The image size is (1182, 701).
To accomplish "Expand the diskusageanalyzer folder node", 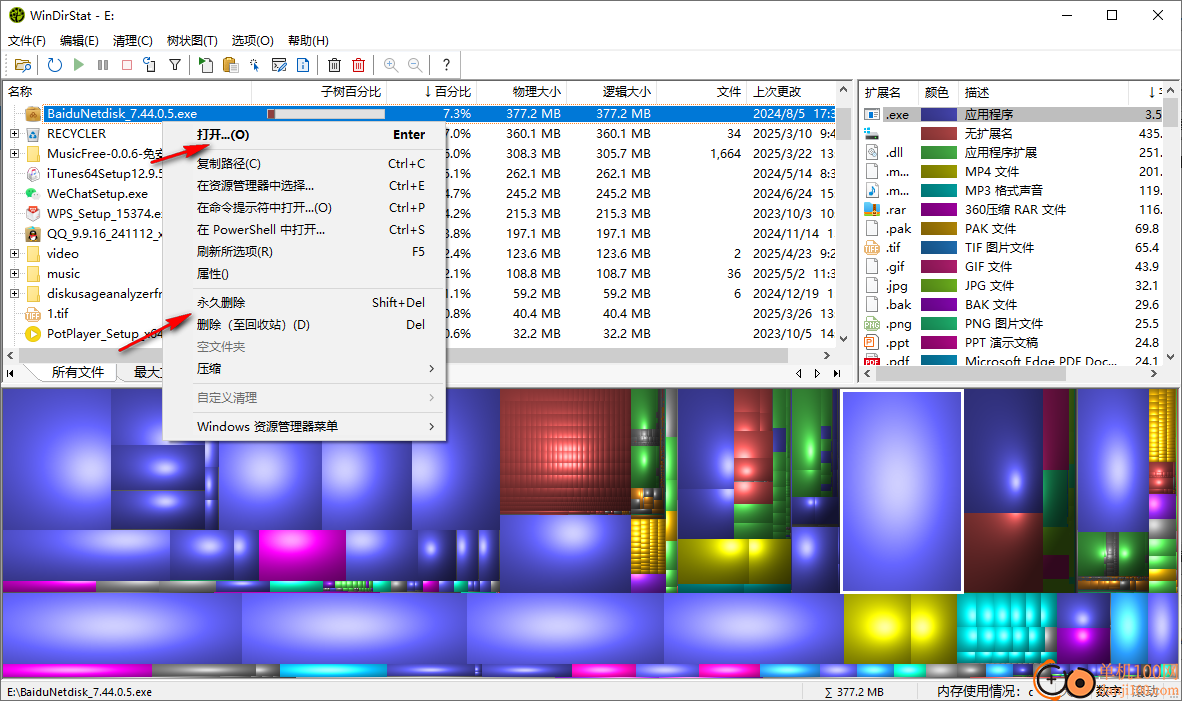I will 14,293.
